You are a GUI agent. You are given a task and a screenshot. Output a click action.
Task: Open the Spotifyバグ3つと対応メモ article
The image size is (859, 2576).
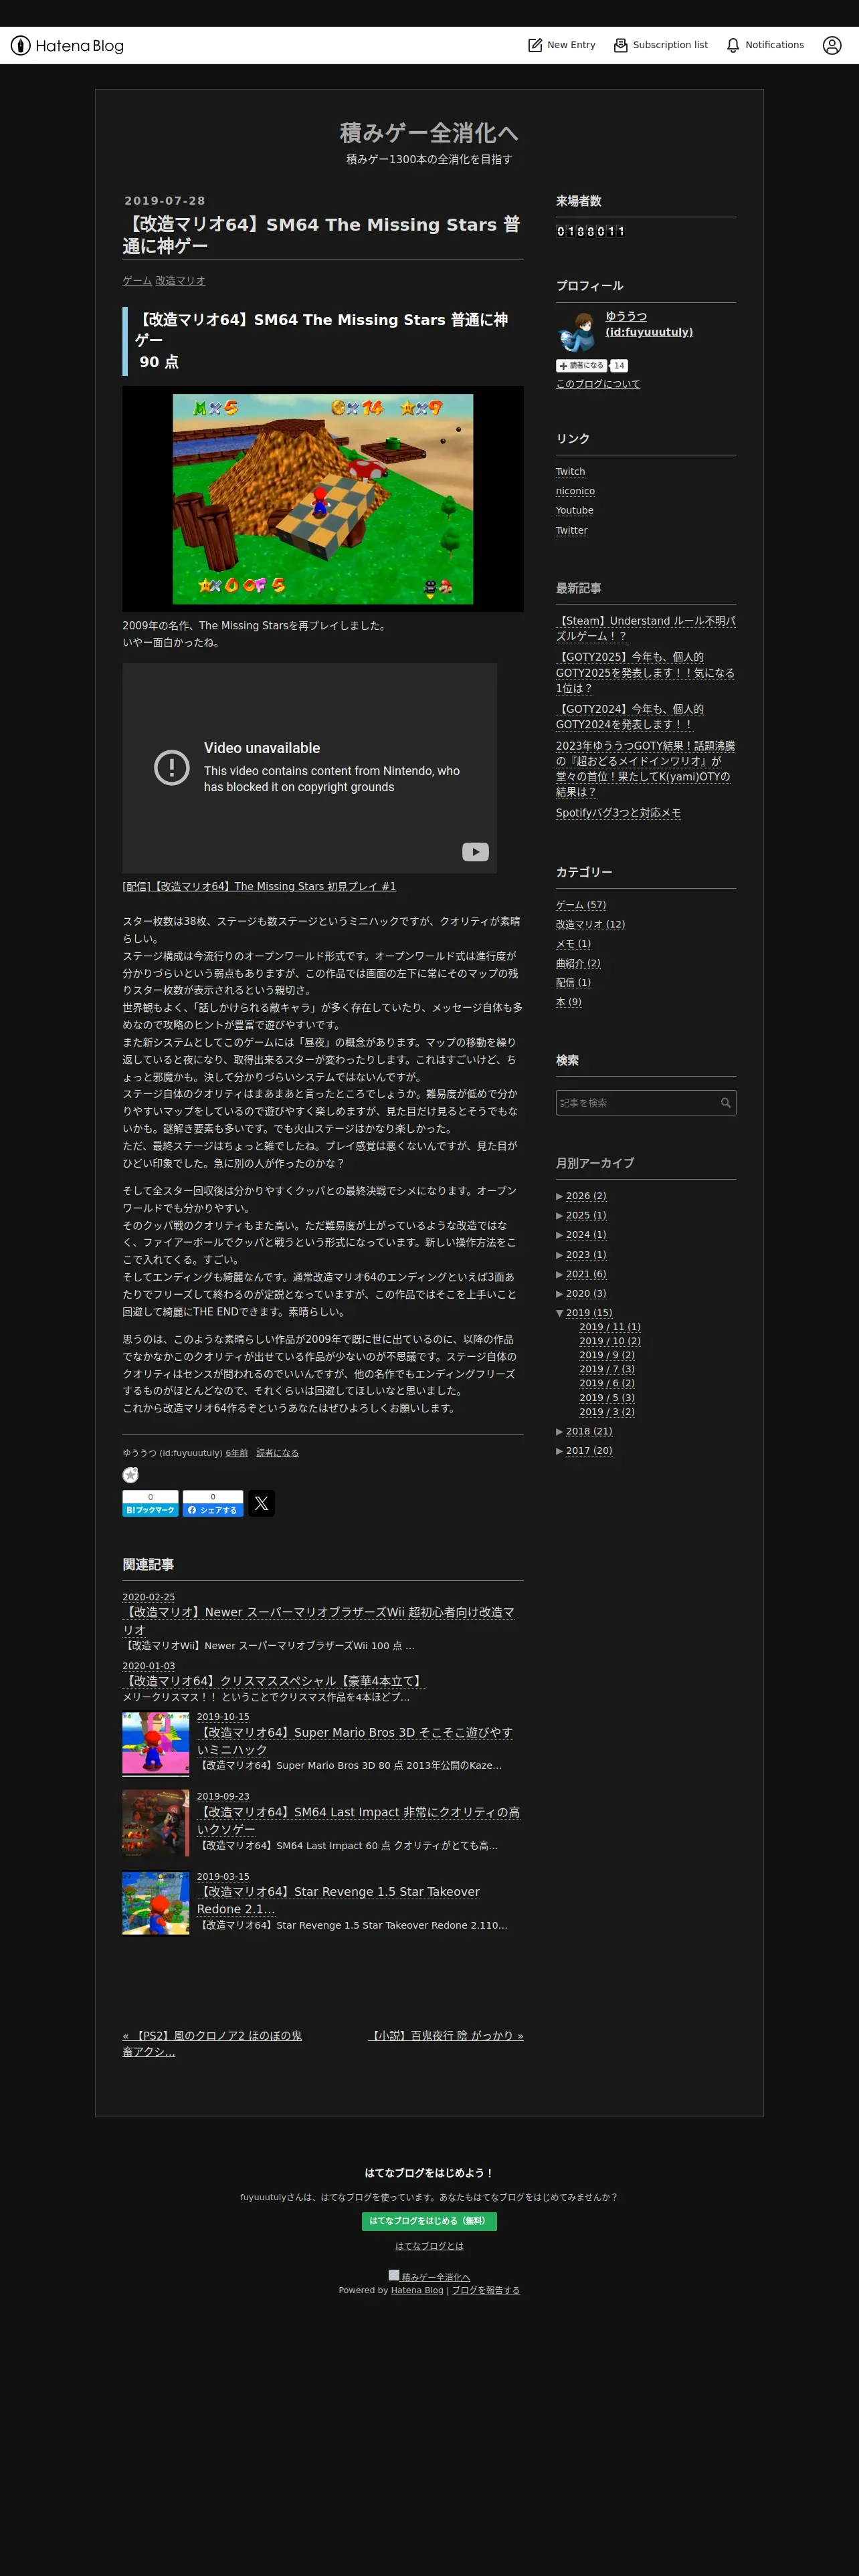[618, 813]
